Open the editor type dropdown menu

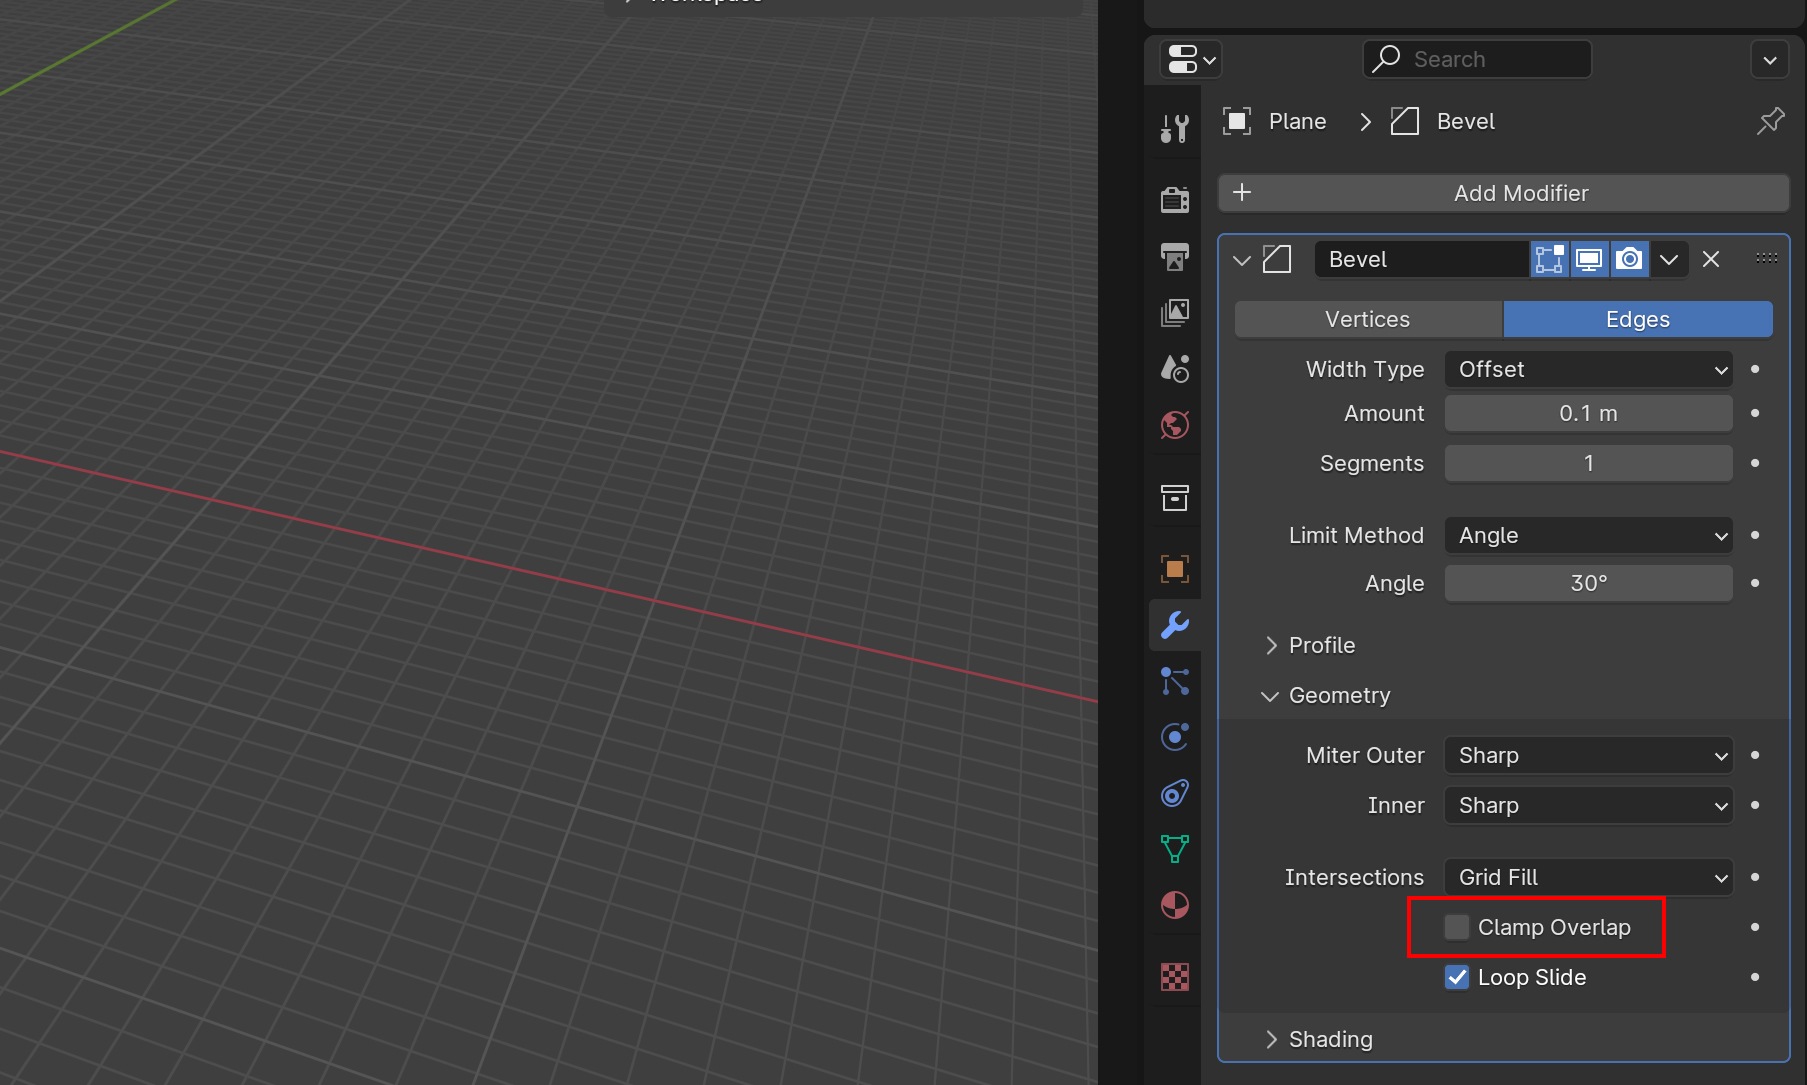[x=1191, y=59]
